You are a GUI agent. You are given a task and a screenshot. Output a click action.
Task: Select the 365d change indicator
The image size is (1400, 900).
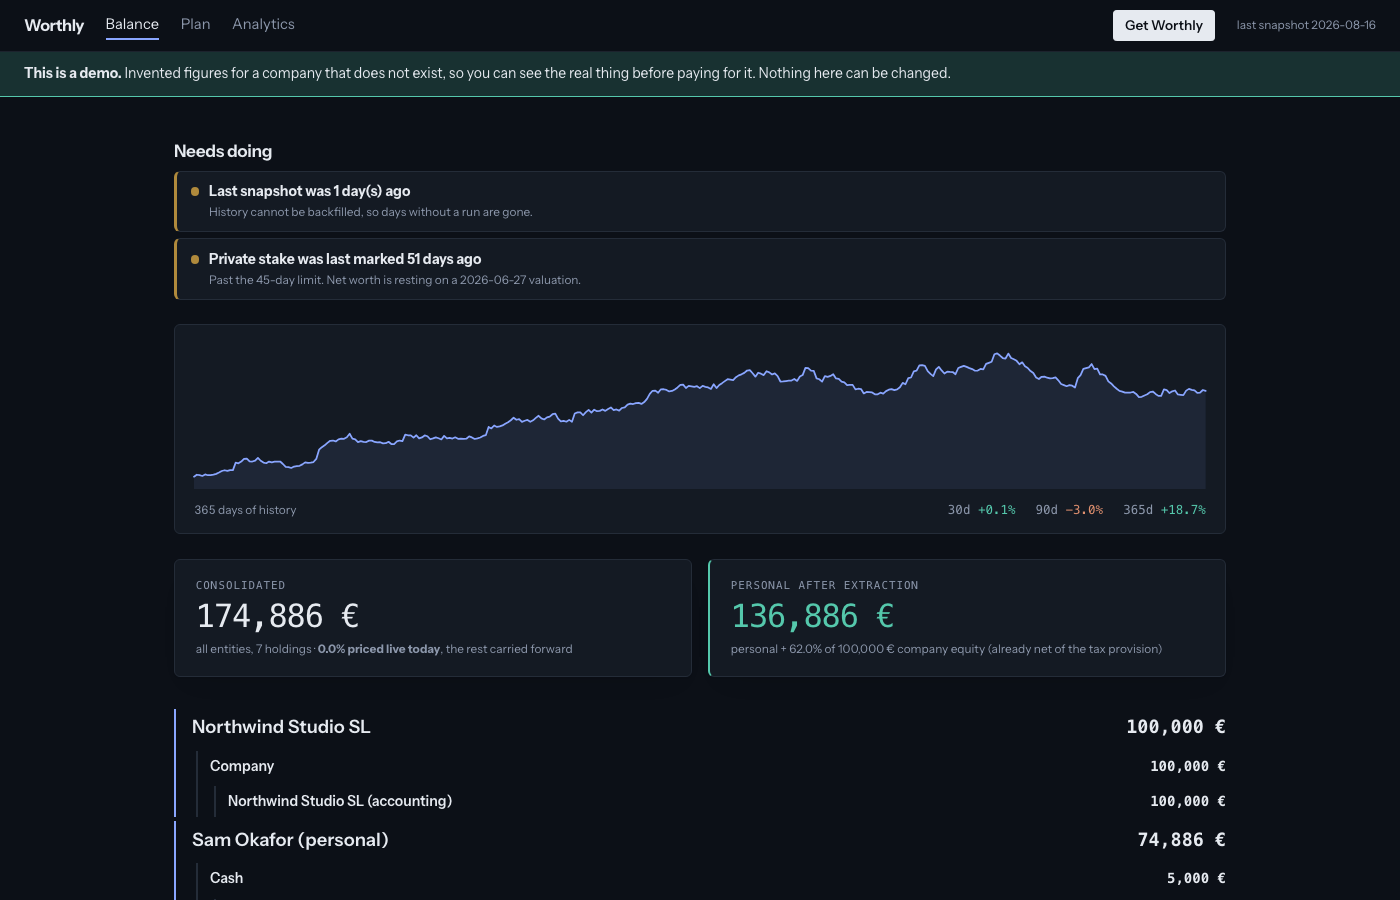1164,510
